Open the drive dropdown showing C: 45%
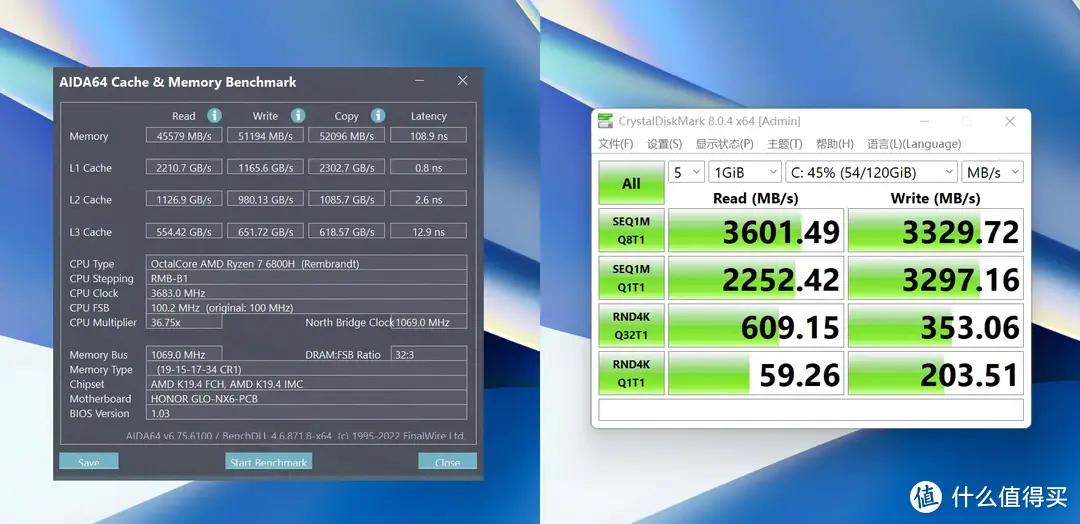The image size is (1080, 524). pos(871,172)
